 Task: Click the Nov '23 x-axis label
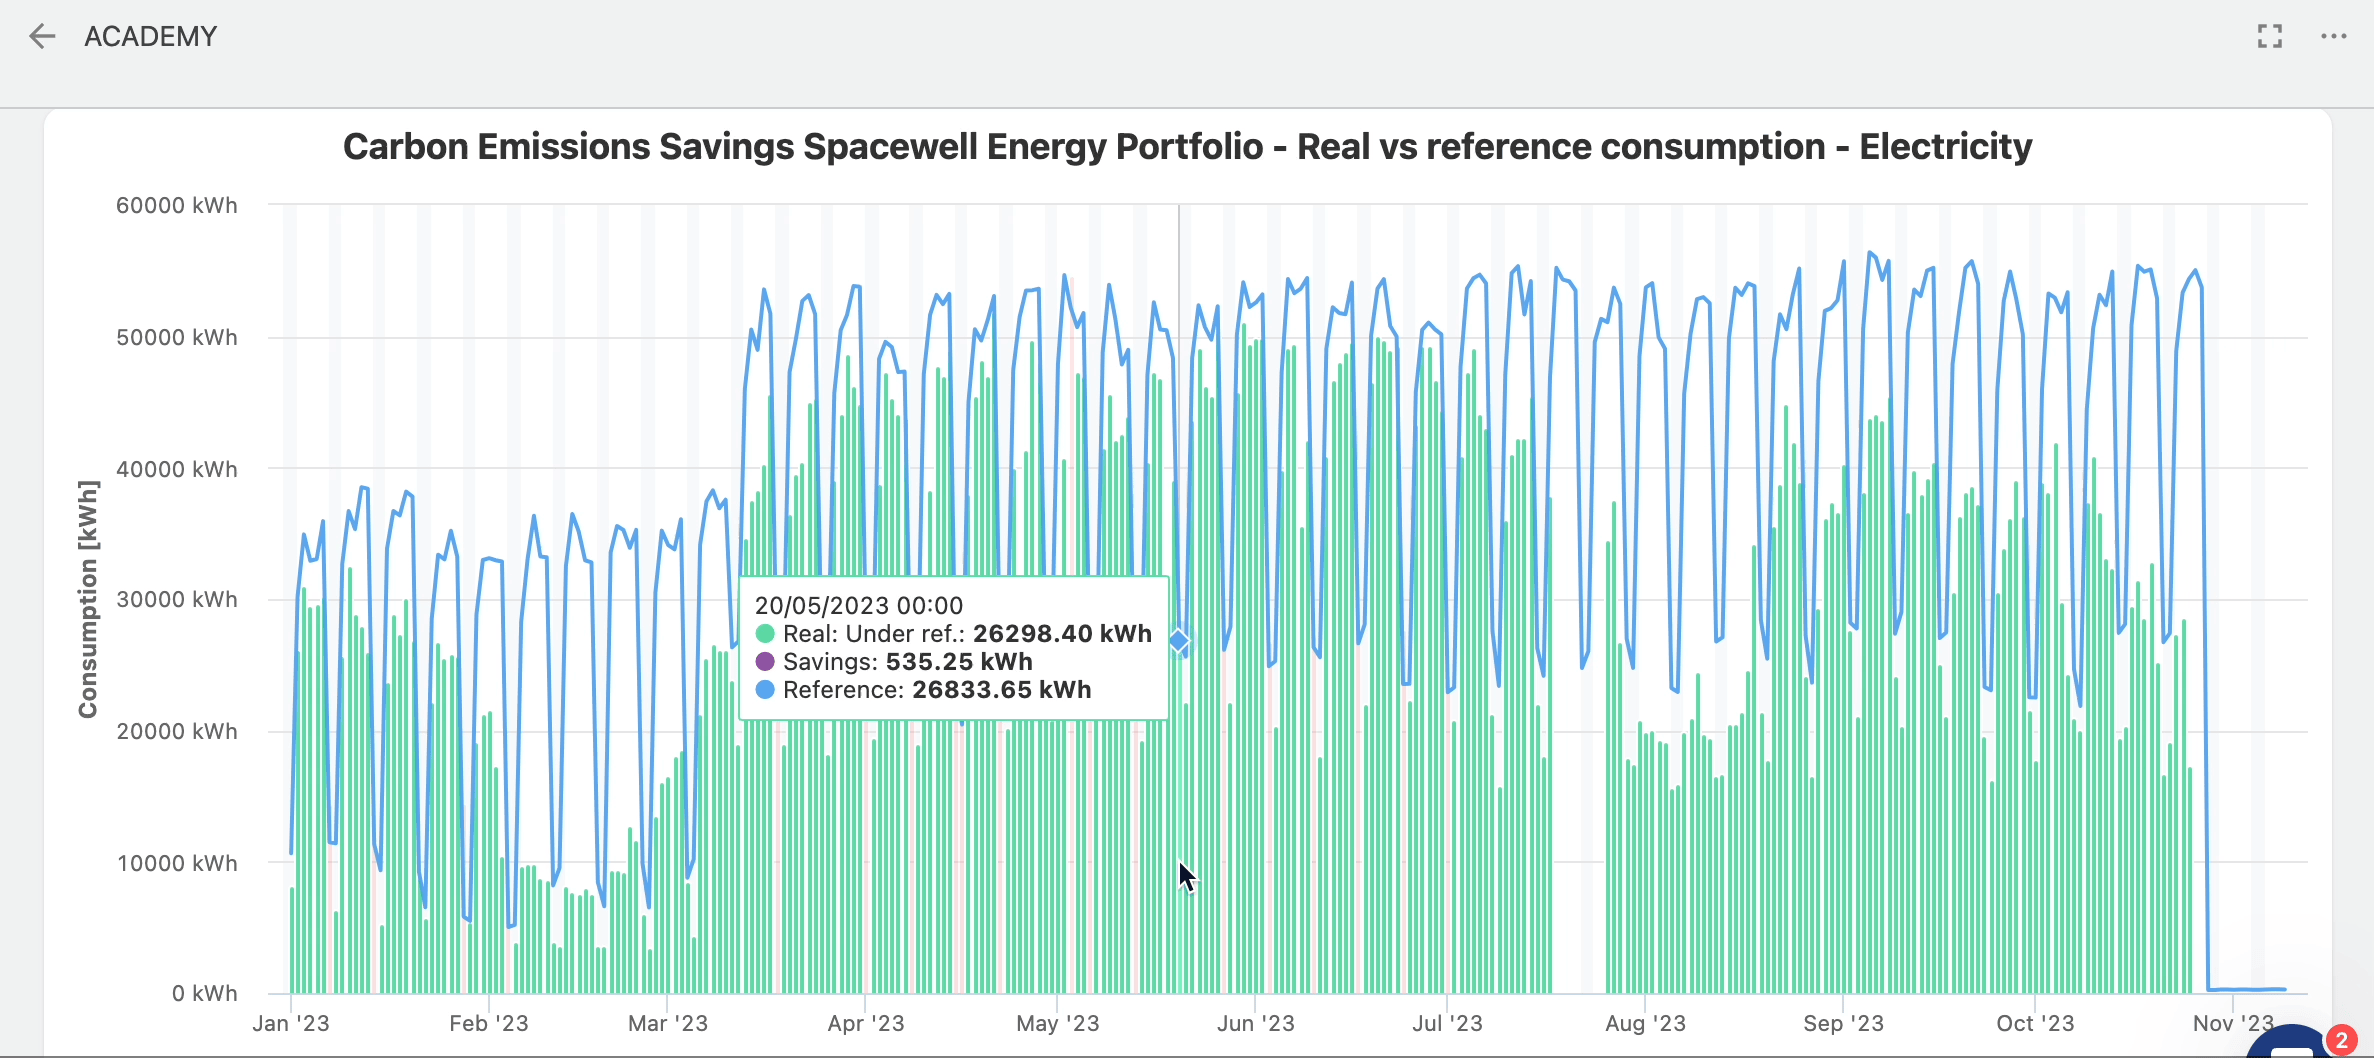2234,1024
